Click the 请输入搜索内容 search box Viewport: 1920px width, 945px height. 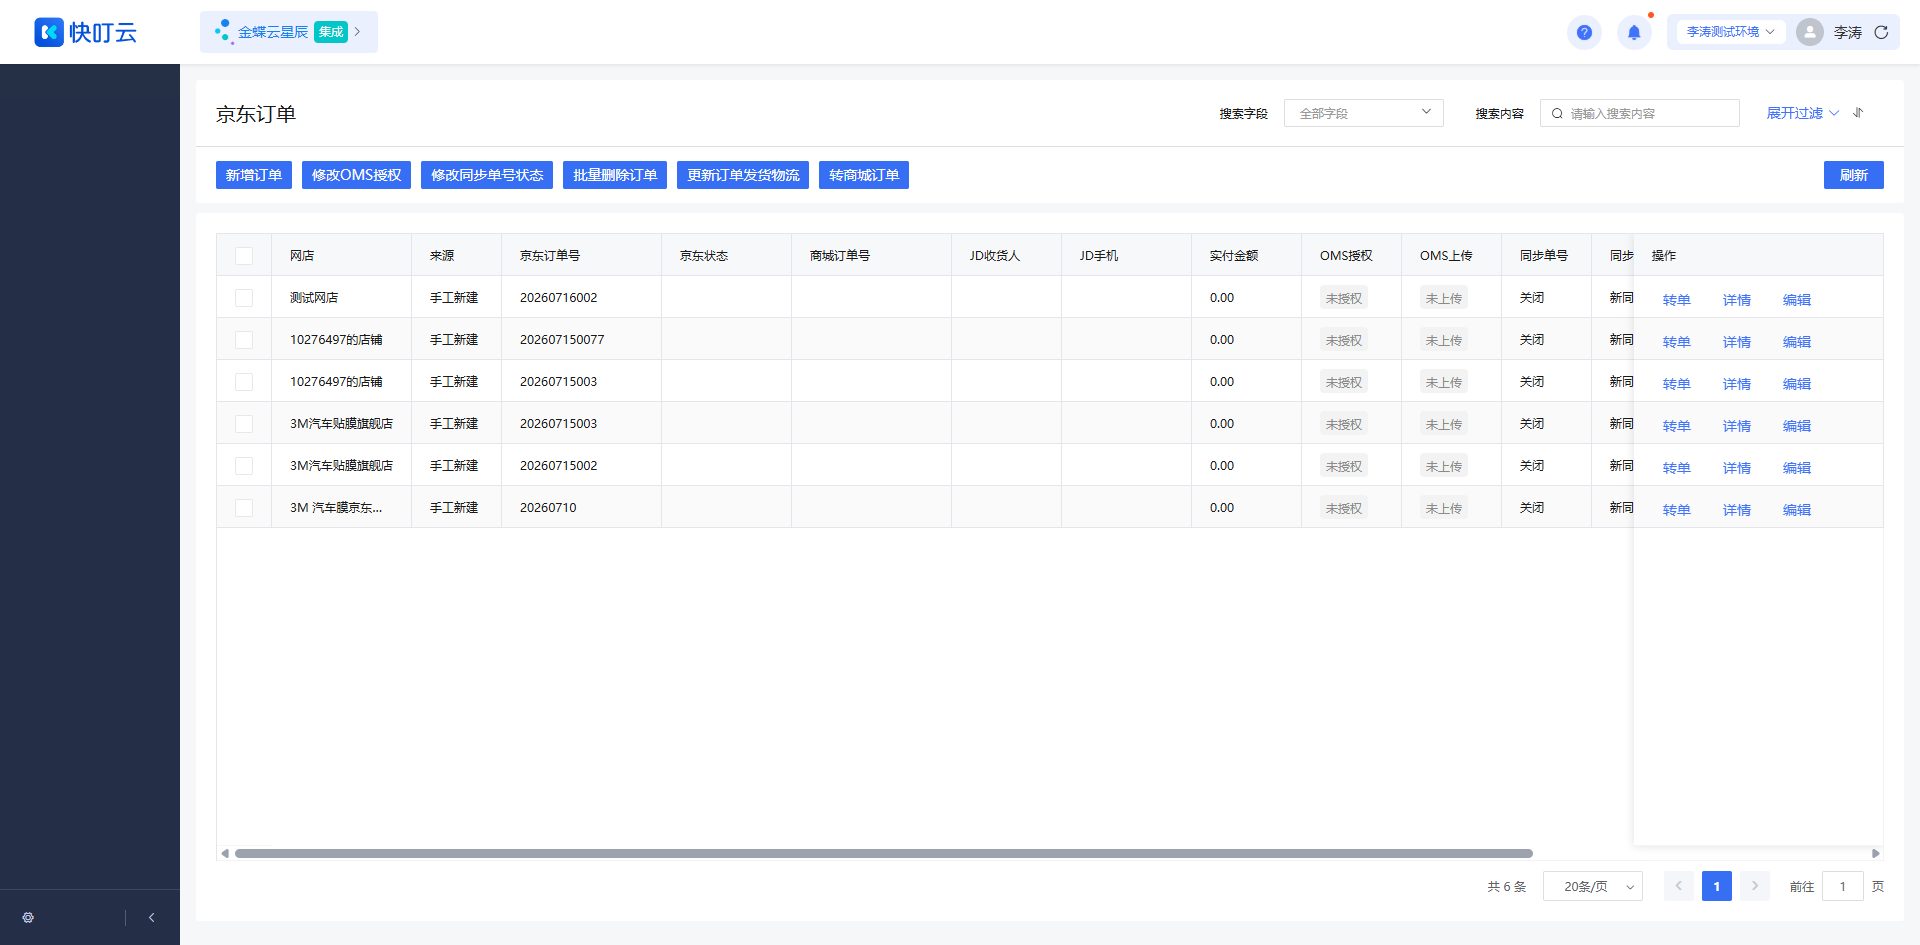point(1640,113)
